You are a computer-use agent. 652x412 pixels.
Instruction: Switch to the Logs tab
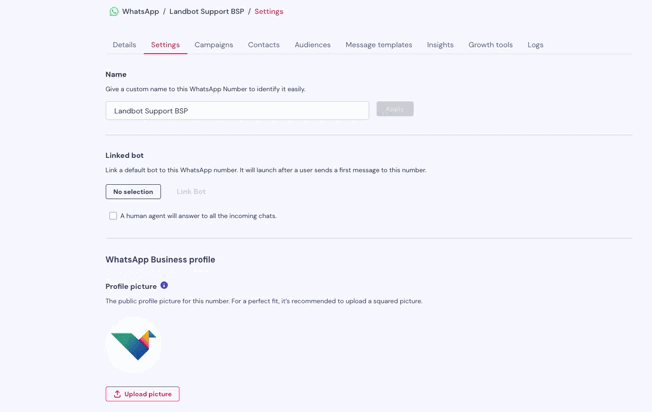pos(536,45)
